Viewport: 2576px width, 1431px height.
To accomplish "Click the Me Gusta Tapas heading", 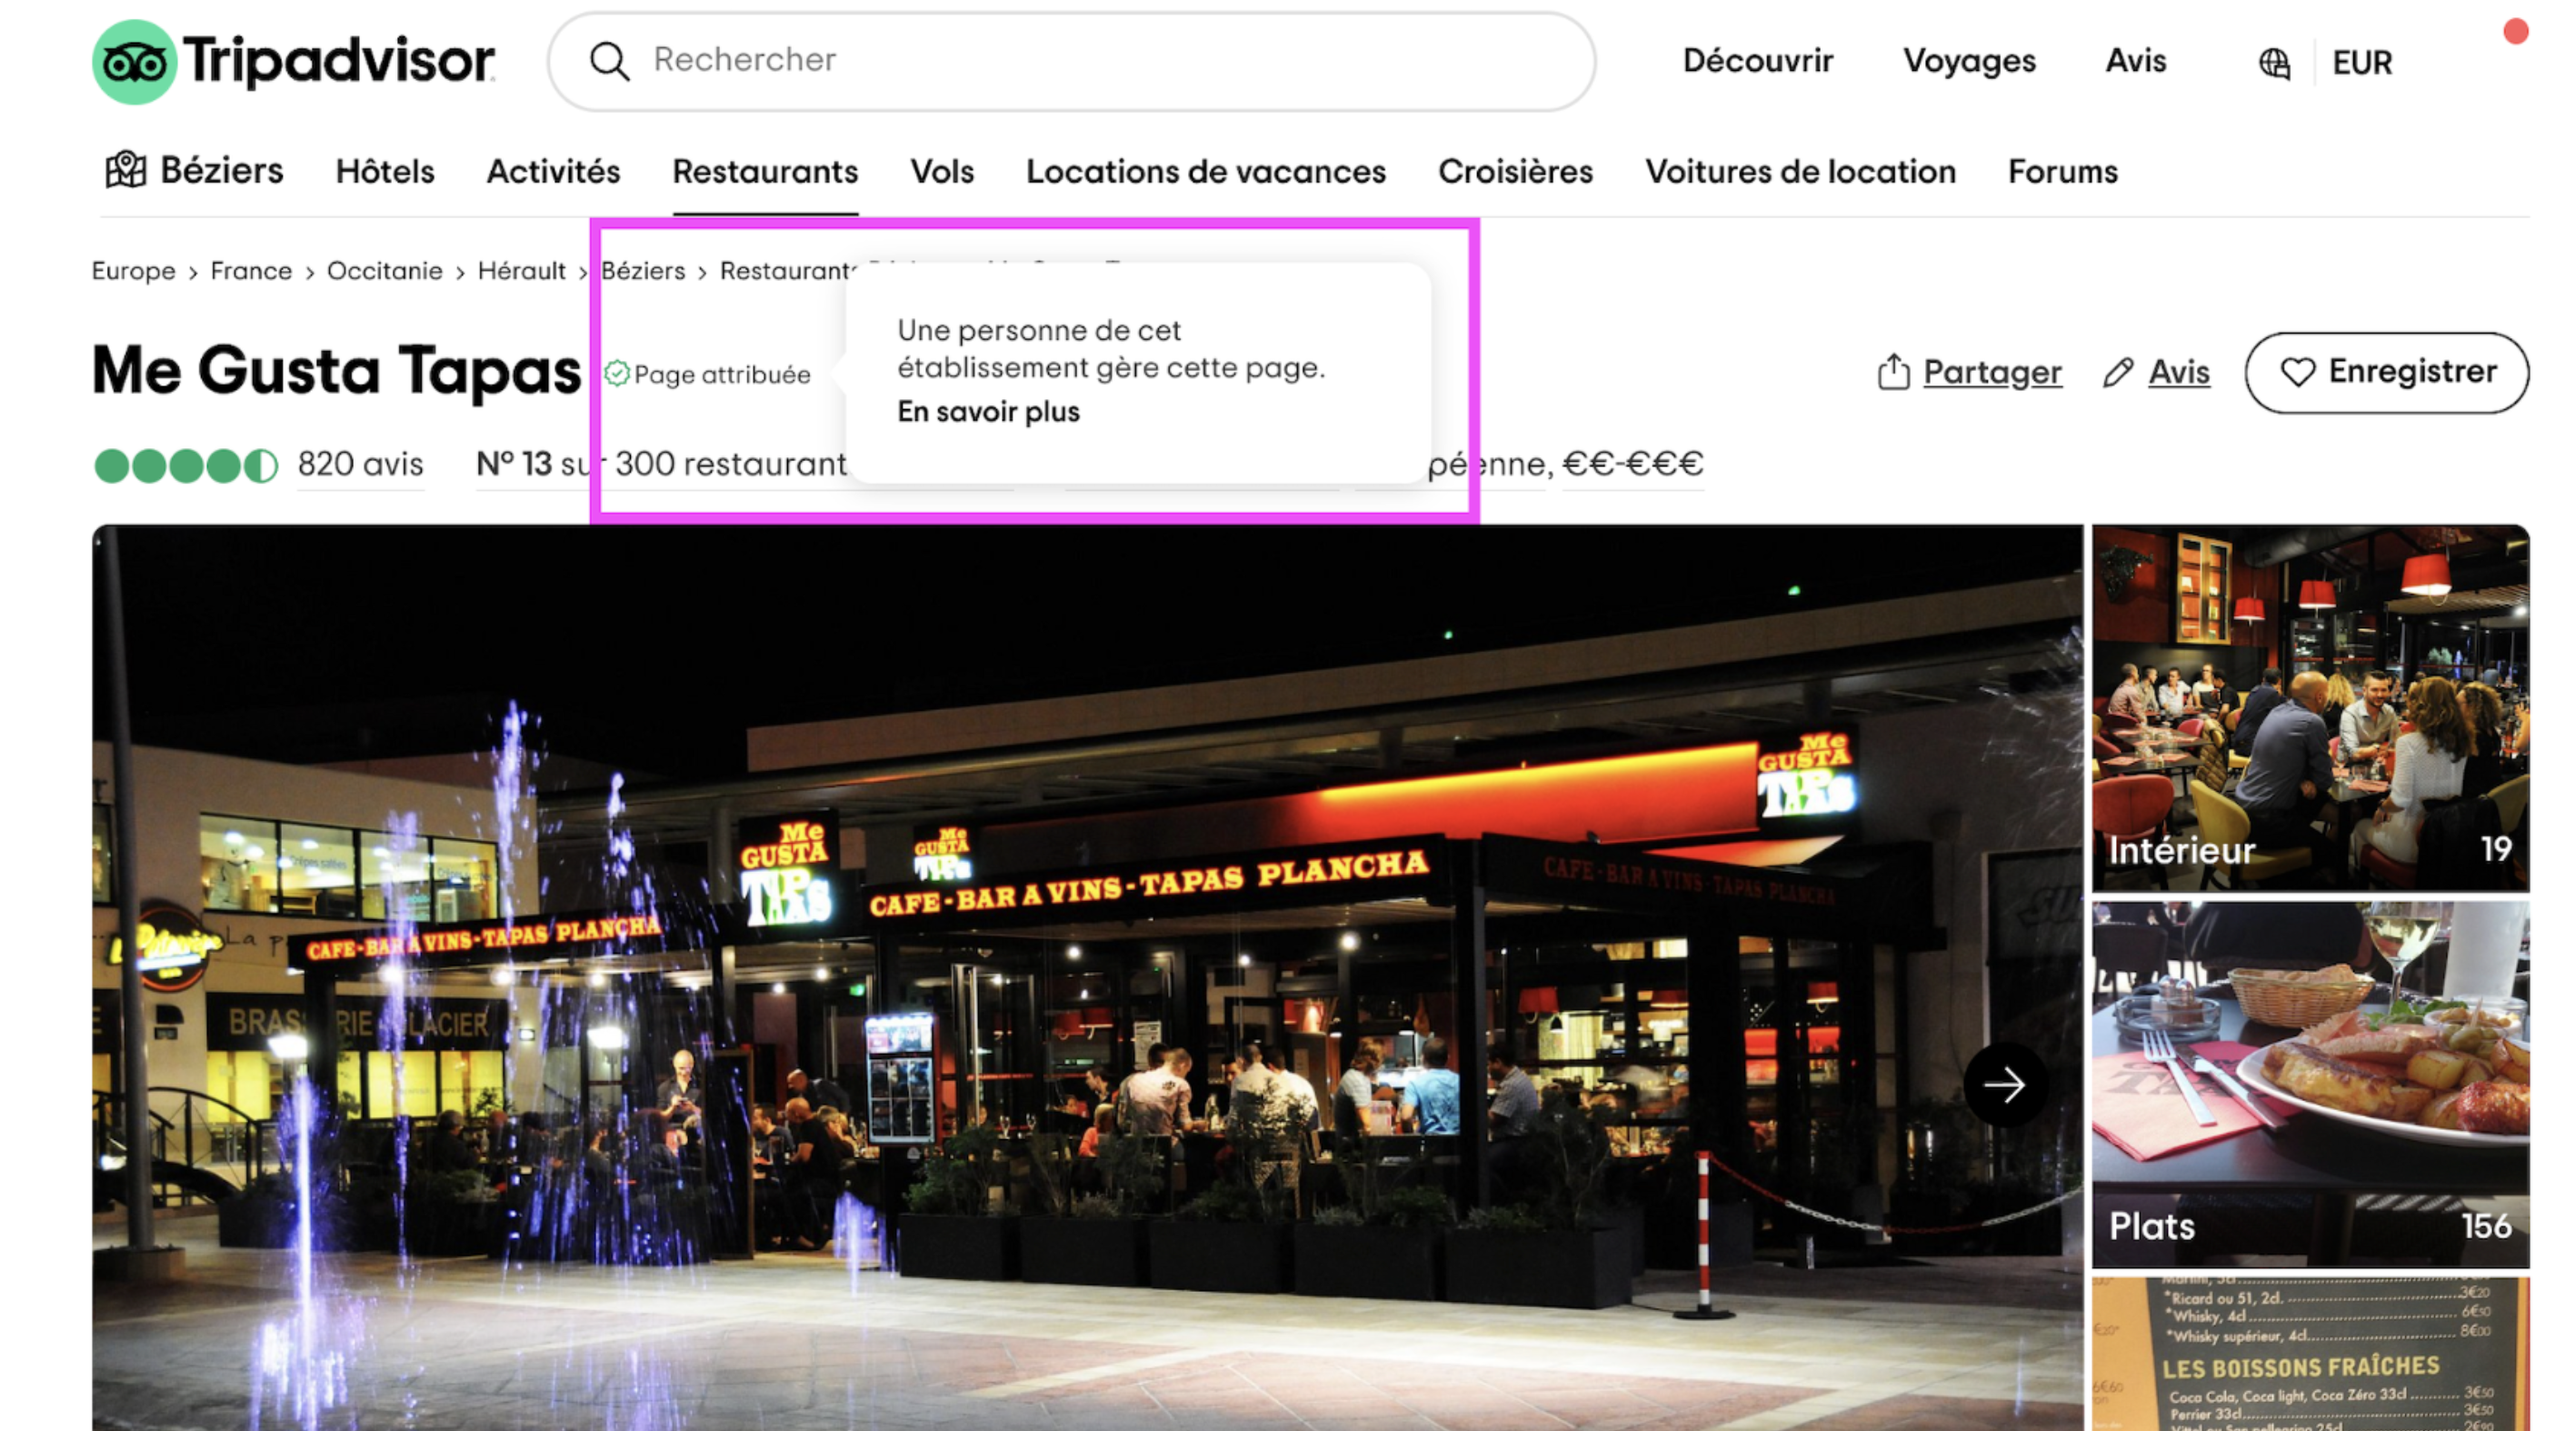I will (x=336, y=371).
